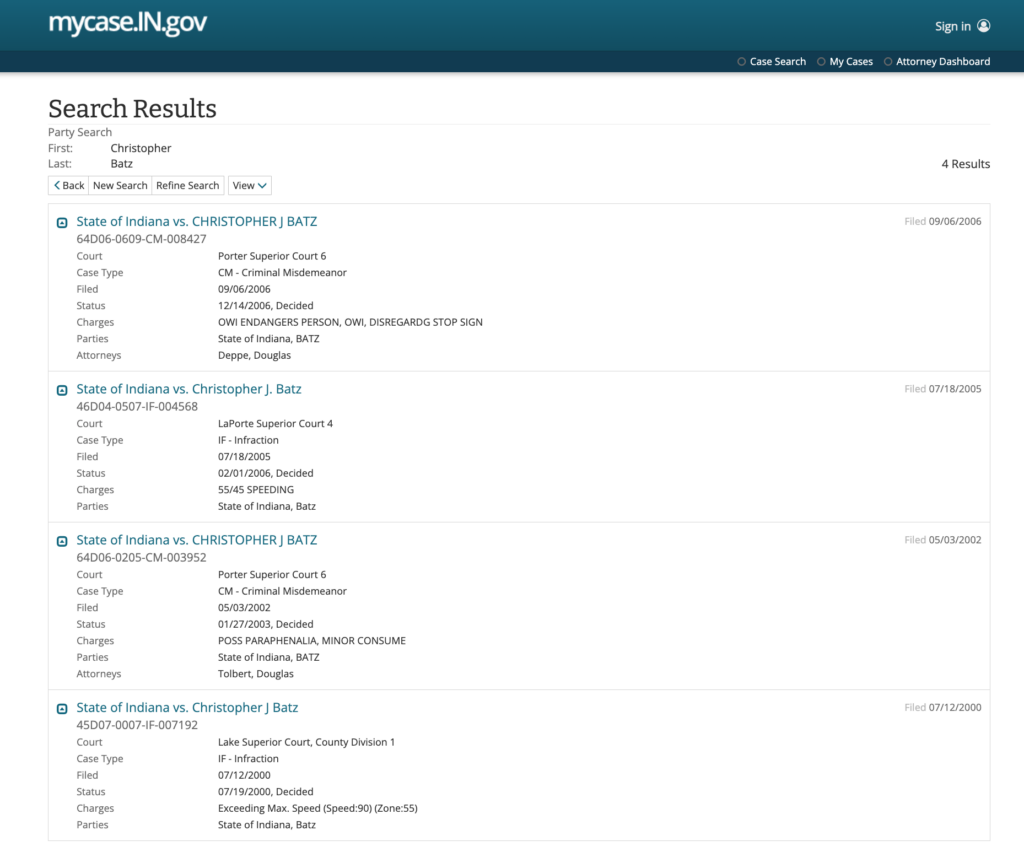Open the View dropdown menu
This screenshot has height=852, width=1024.
pyautogui.click(x=249, y=186)
